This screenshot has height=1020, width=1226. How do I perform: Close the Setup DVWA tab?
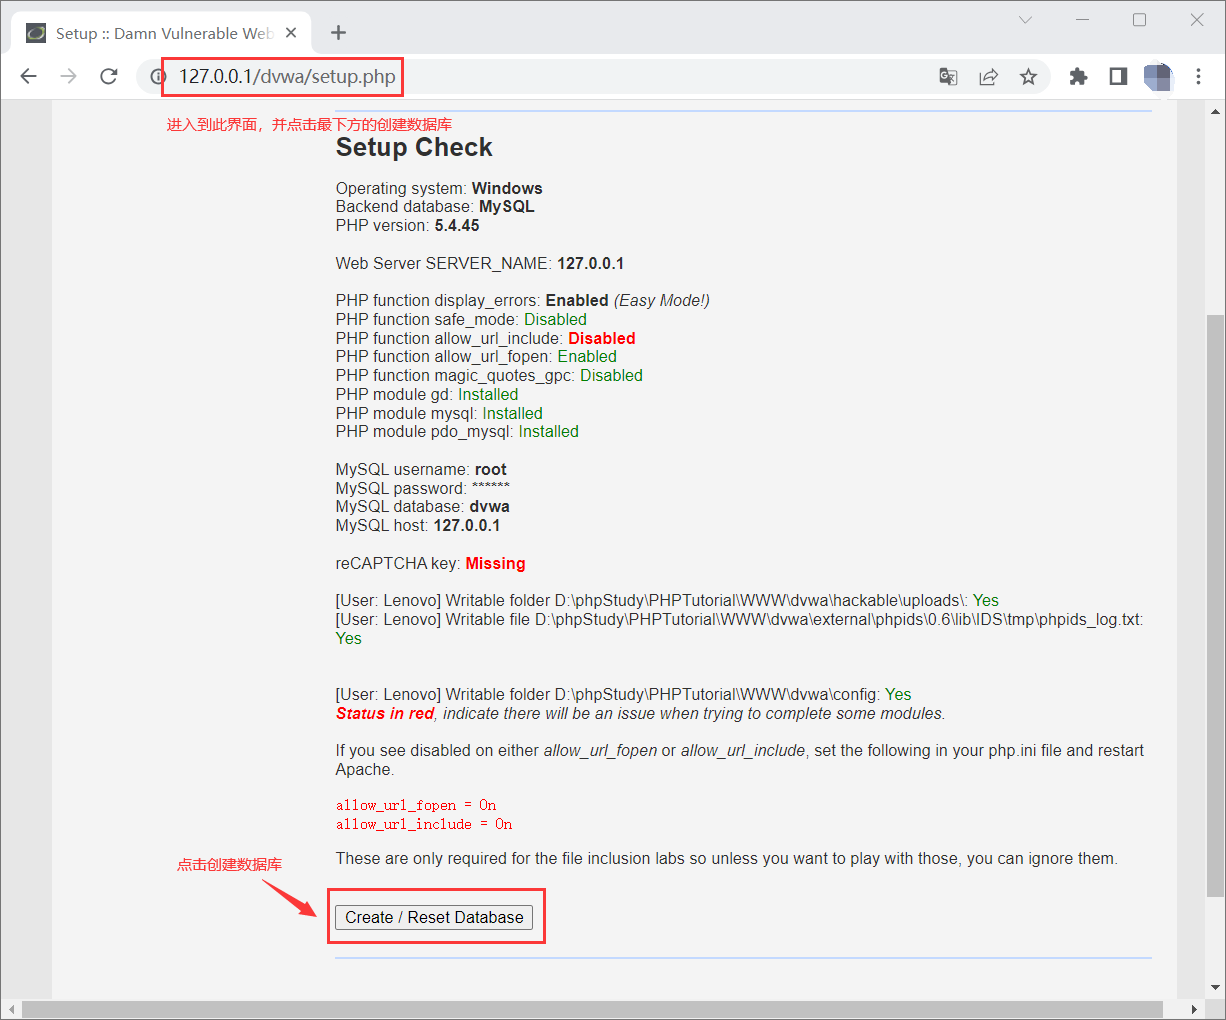pyautogui.click(x=291, y=33)
